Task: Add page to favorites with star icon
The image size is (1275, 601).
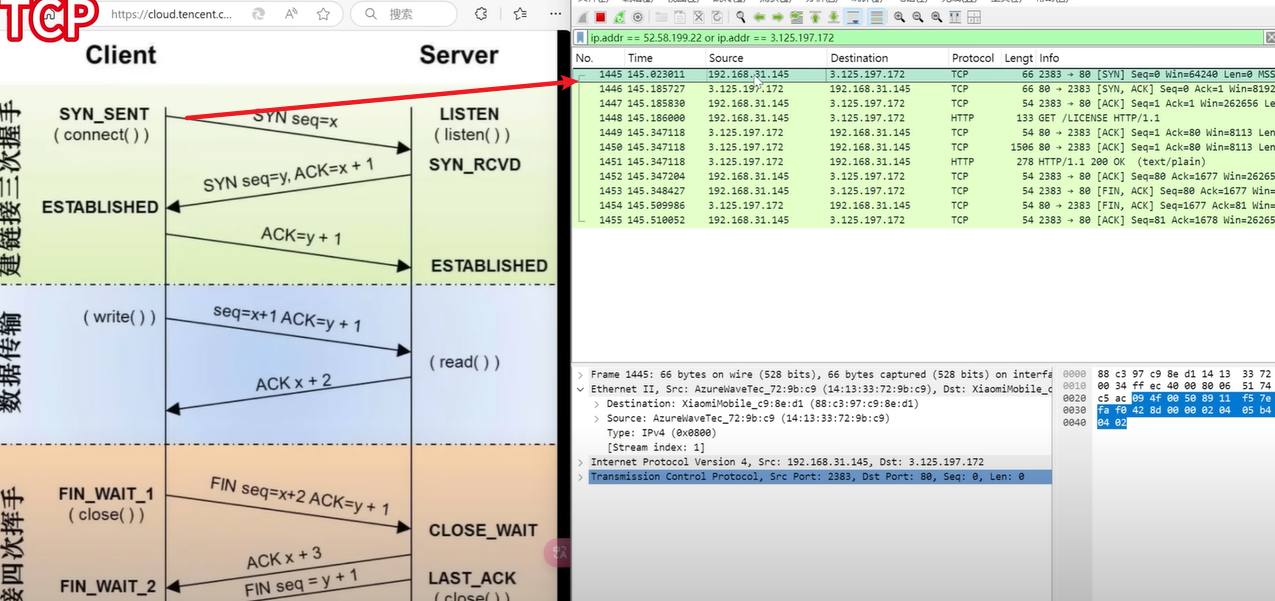Action: click(323, 14)
